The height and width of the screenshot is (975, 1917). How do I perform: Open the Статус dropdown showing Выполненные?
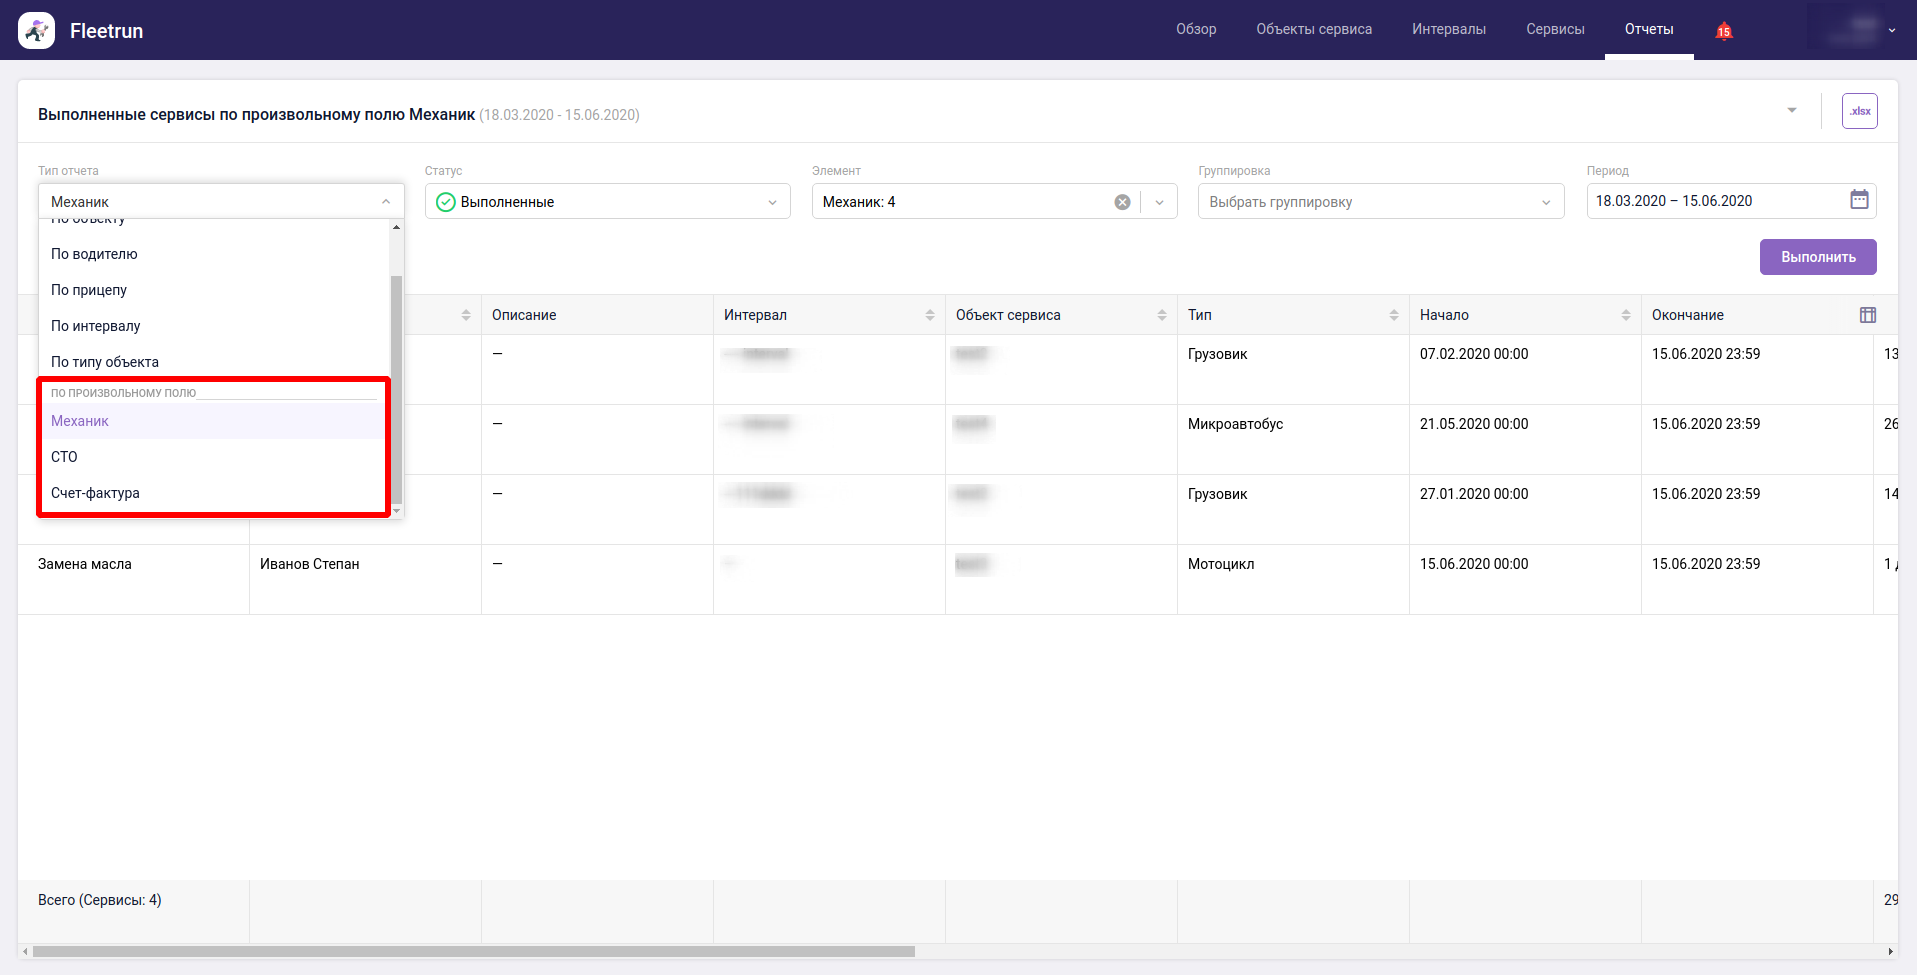tap(607, 202)
